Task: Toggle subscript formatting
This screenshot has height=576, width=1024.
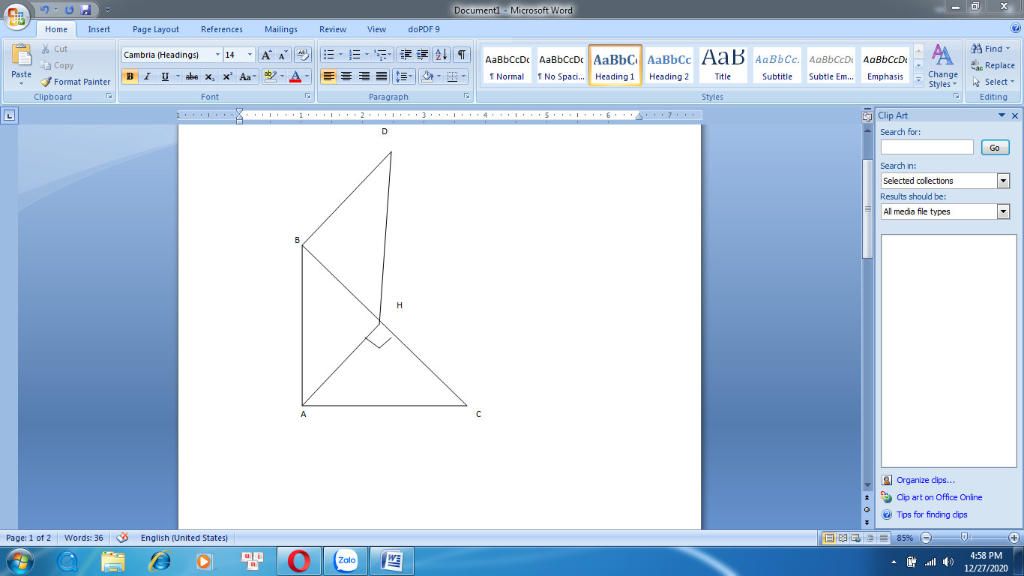Action: [x=209, y=76]
